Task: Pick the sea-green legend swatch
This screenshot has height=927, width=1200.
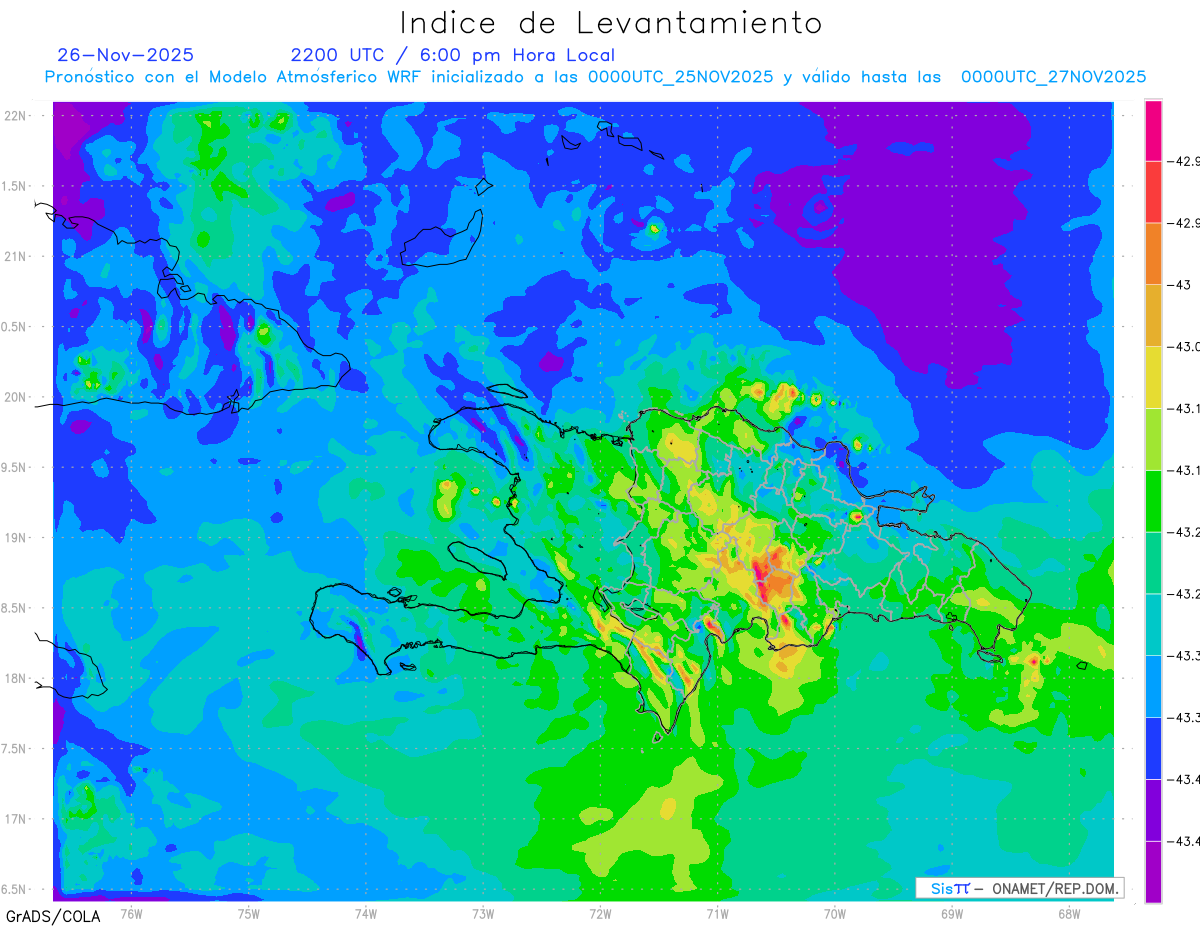Action: tap(1153, 563)
